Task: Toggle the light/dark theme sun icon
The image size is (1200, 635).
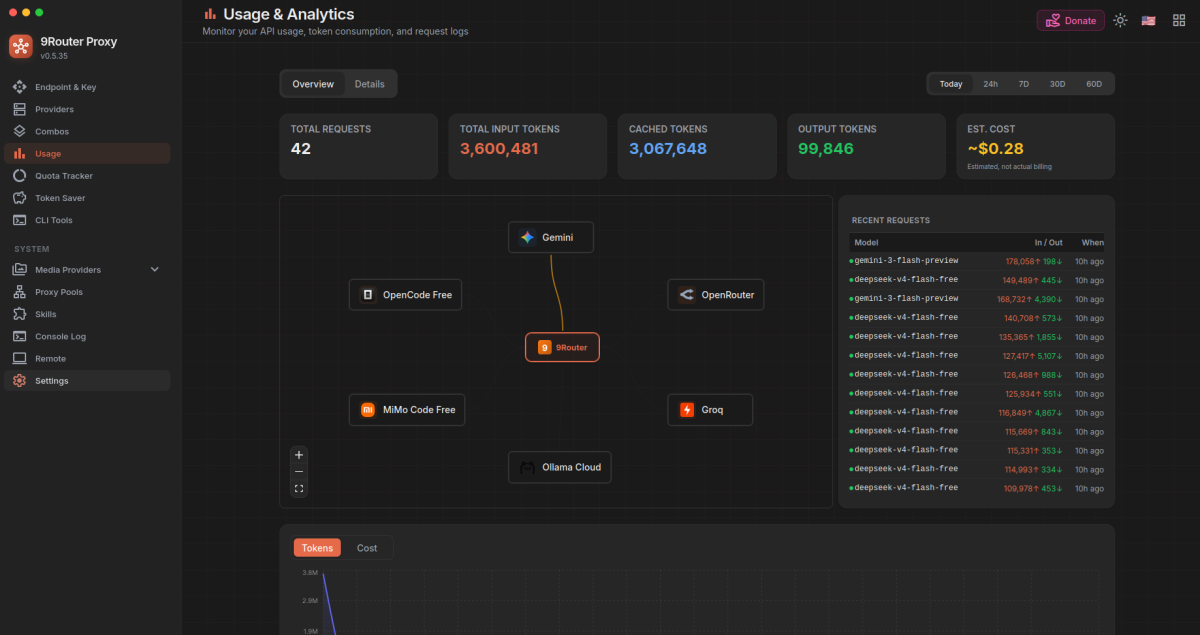Action: [x=1120, y=20]
